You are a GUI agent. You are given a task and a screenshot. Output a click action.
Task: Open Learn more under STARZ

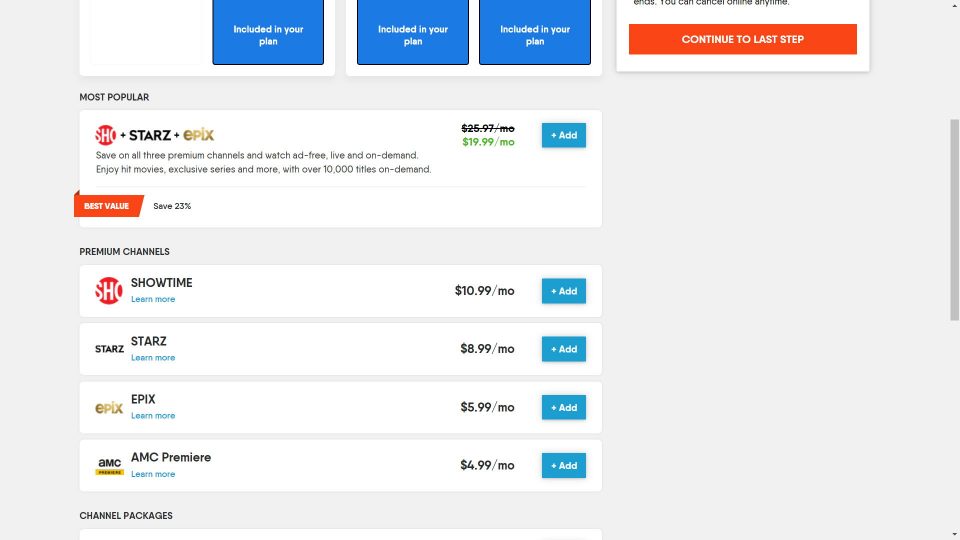(153, 358)
